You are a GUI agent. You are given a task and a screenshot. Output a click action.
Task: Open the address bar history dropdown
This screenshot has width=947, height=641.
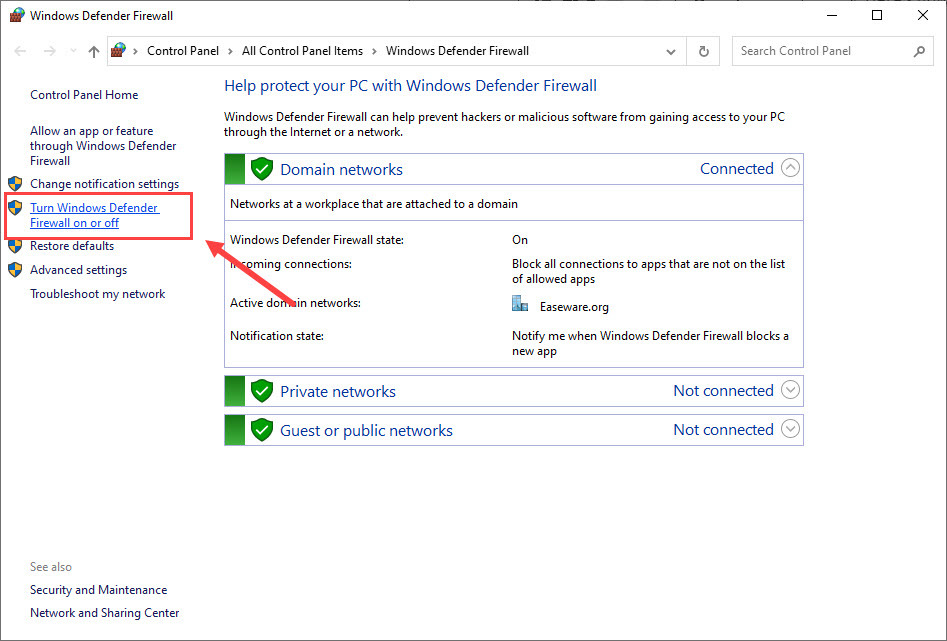pyautogui.click(x=670, y=52)
